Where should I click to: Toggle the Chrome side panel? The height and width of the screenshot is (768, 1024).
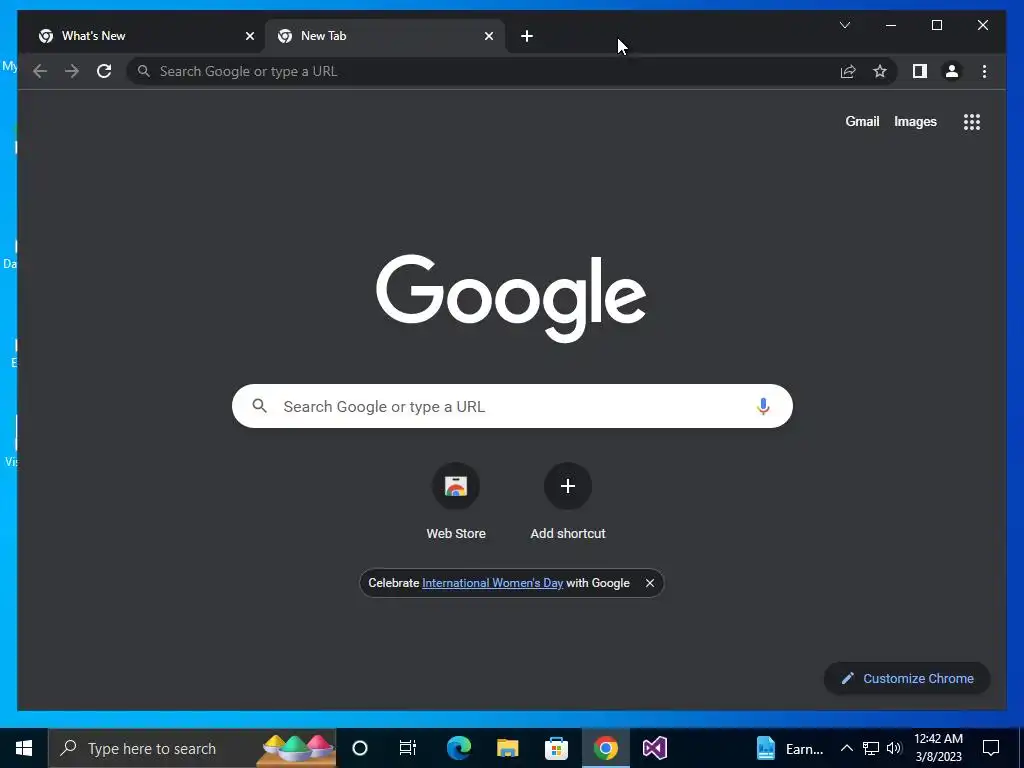pyautogui.click(x=920, y=71)
